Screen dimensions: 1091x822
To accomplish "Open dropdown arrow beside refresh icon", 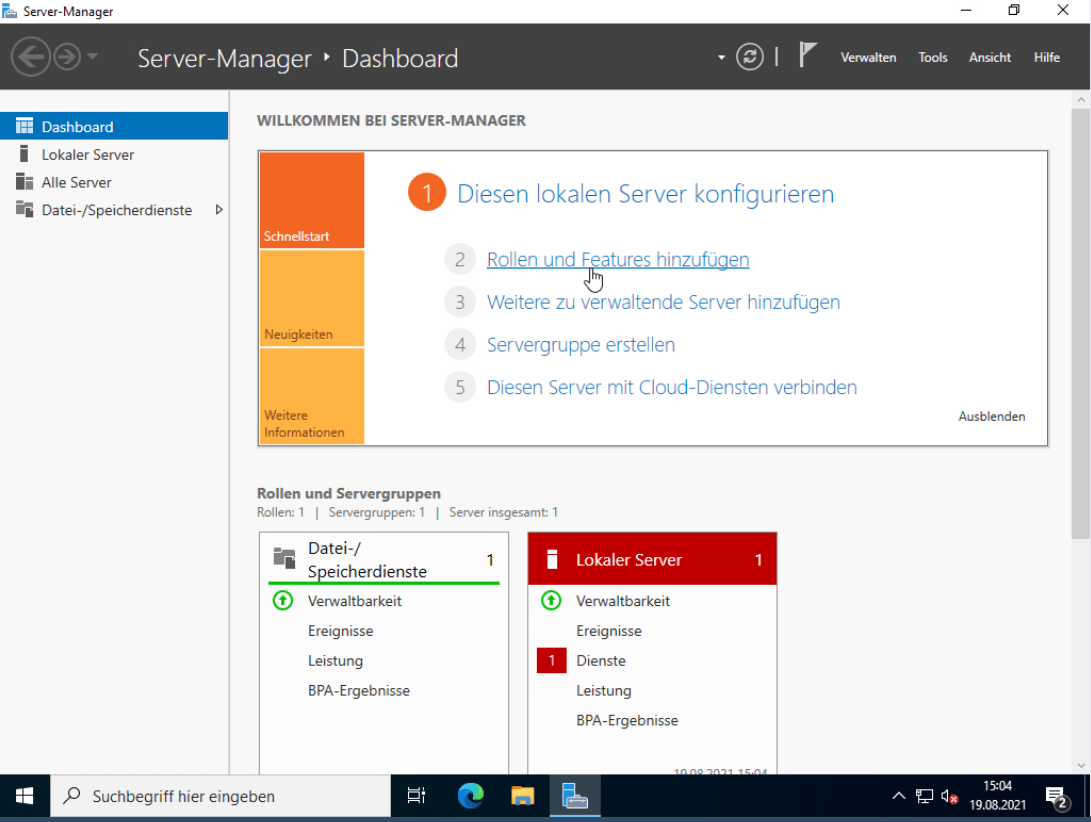I will pyautogui.click(x=721, y=57).
